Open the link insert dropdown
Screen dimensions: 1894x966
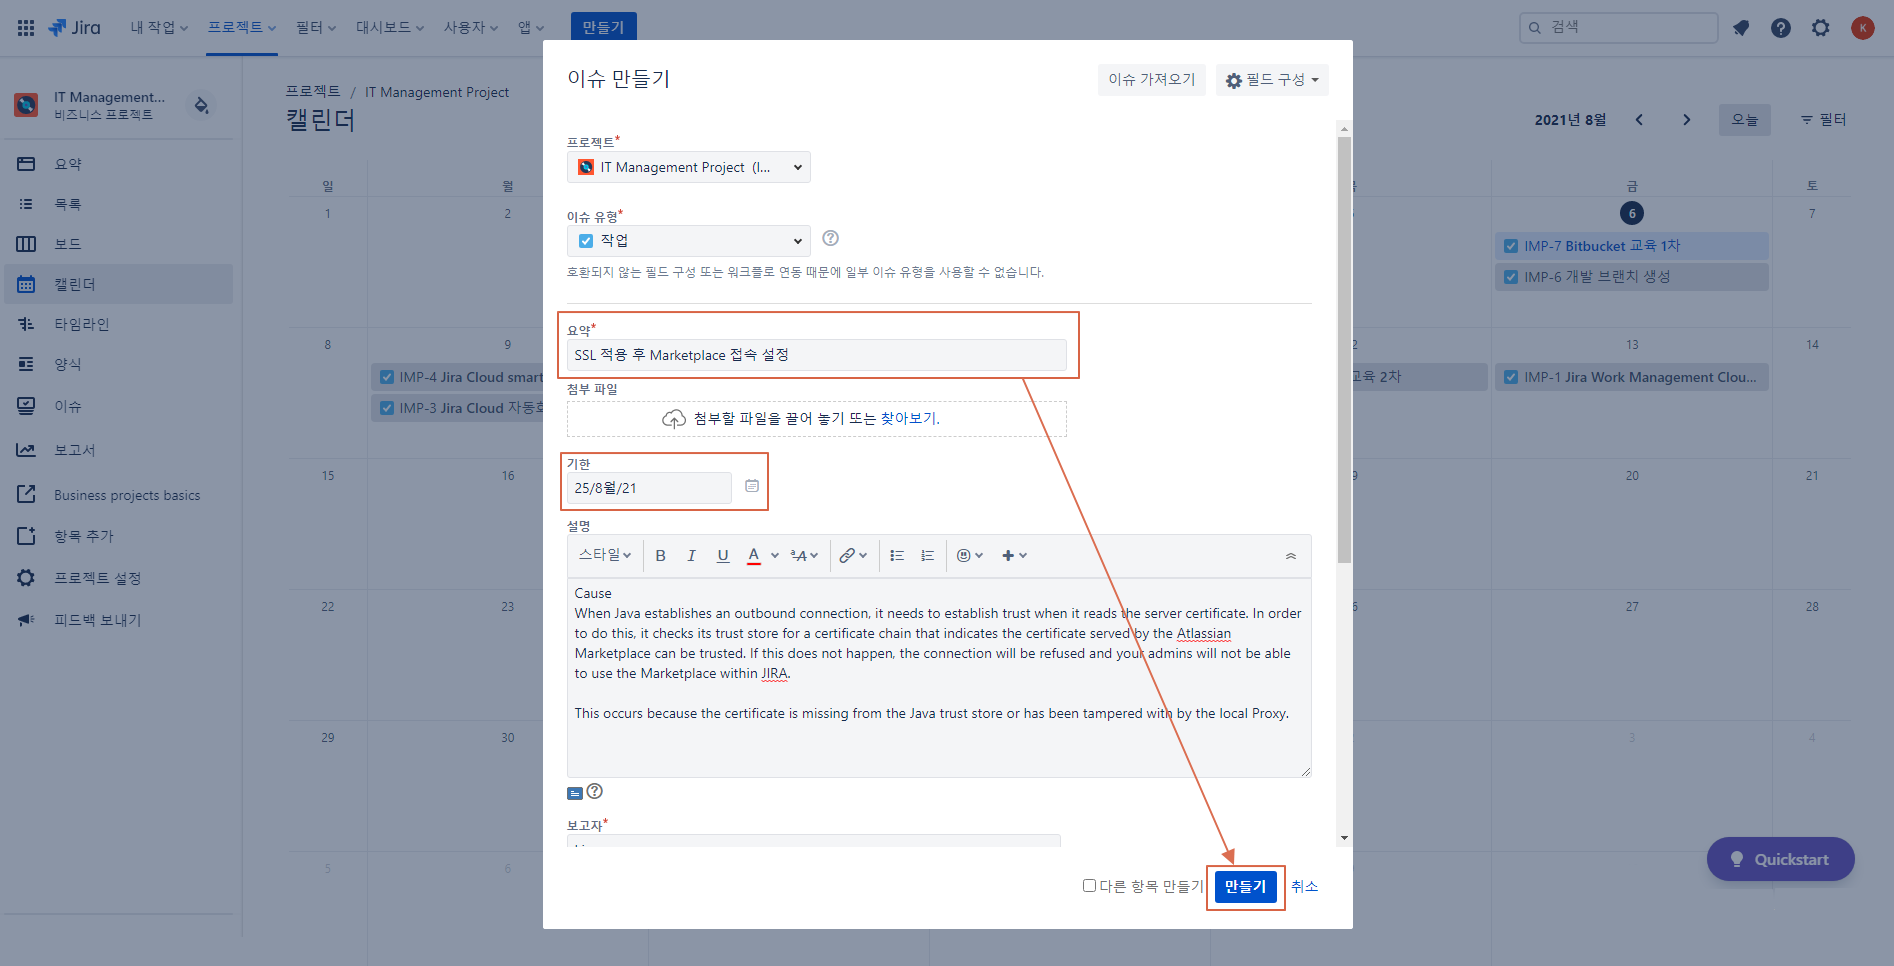pyautogui.click(x=853, y=556)
